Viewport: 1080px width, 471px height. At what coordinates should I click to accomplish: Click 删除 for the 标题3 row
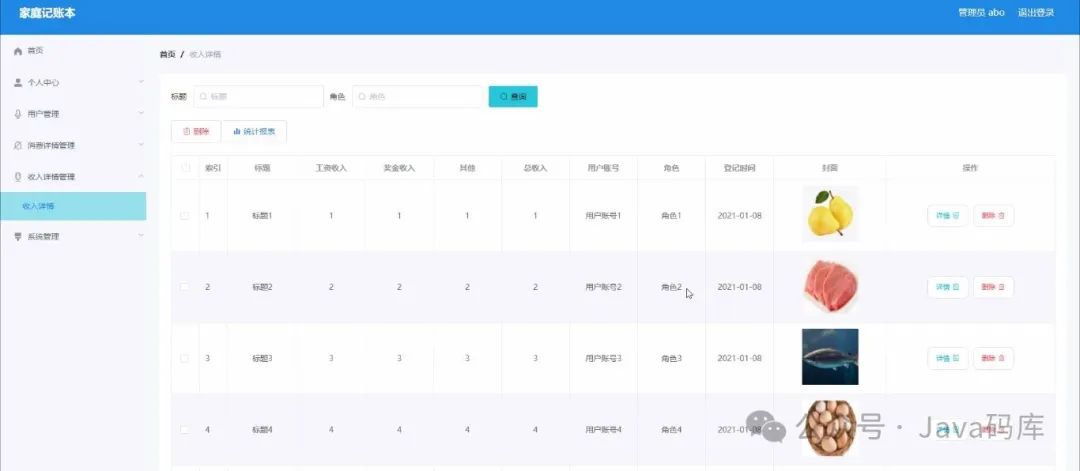993,358
